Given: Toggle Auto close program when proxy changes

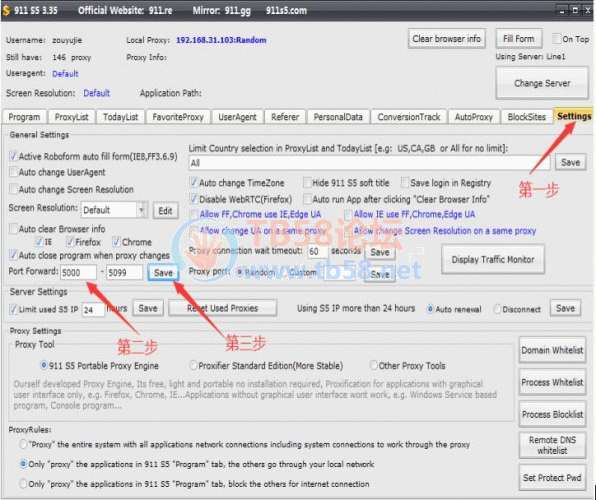Looking at the screenshot, I should pyautogui.click(x=14, y=255).
